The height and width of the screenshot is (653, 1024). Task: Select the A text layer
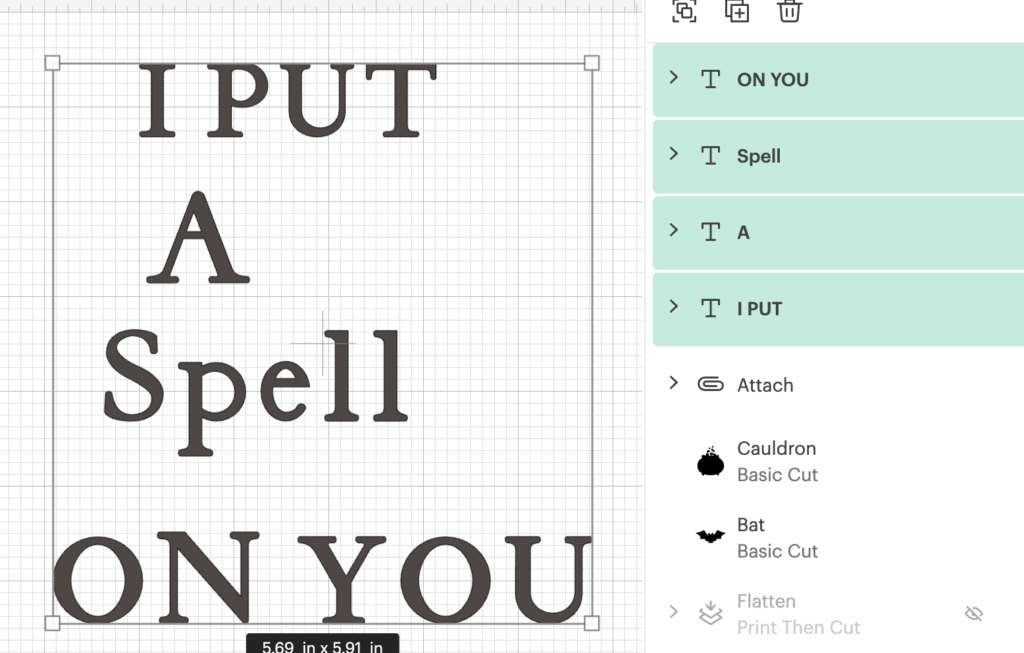pyautogui.click(x=838, y=233)
